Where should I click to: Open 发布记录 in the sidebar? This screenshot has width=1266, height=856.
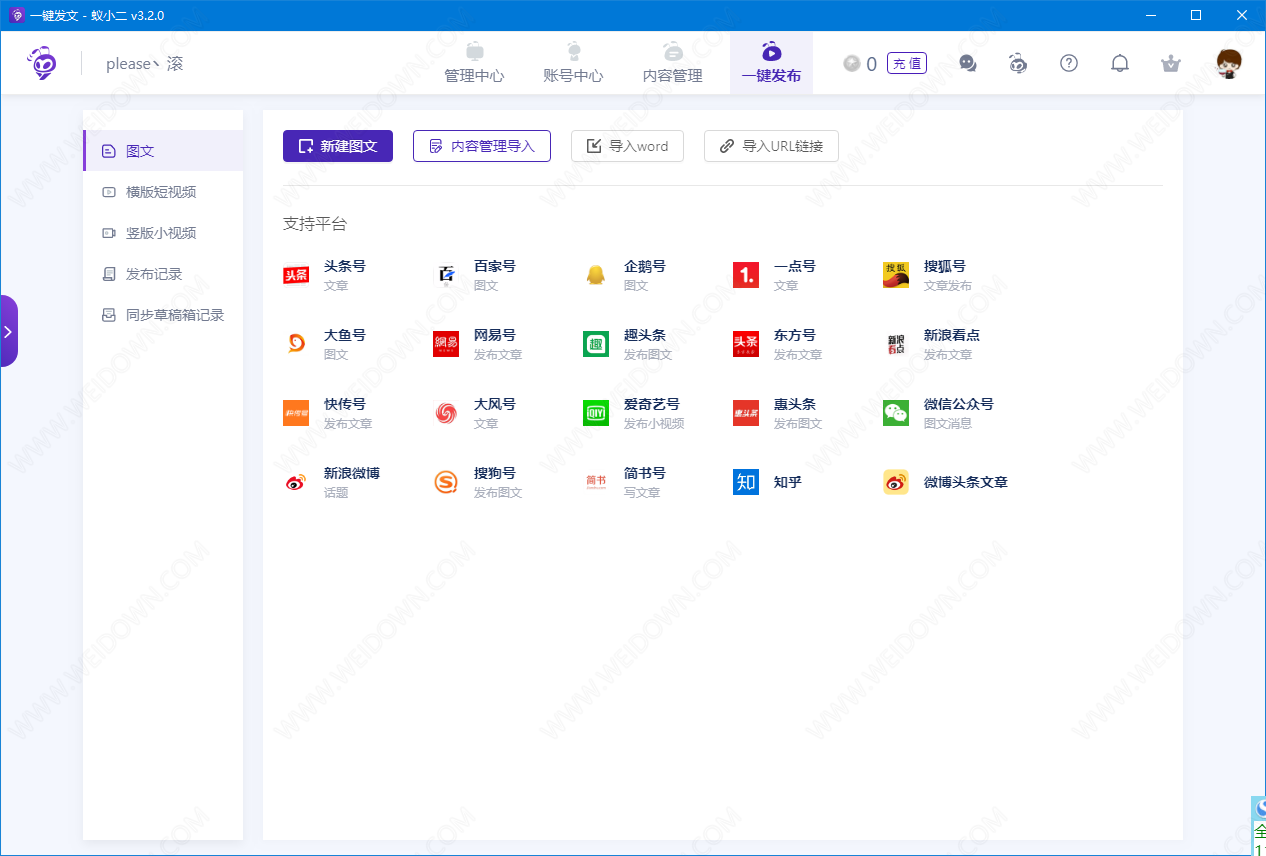154,274
